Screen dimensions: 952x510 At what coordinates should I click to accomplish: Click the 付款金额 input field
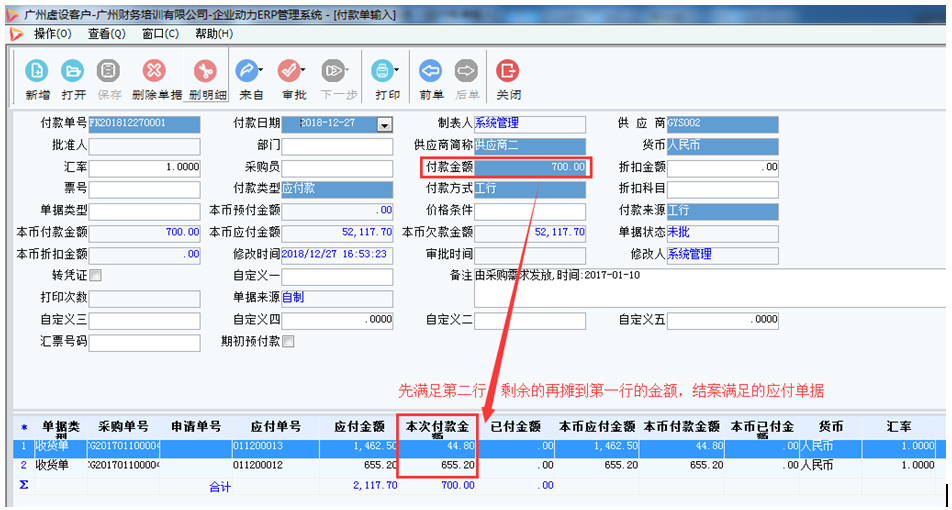530,167
